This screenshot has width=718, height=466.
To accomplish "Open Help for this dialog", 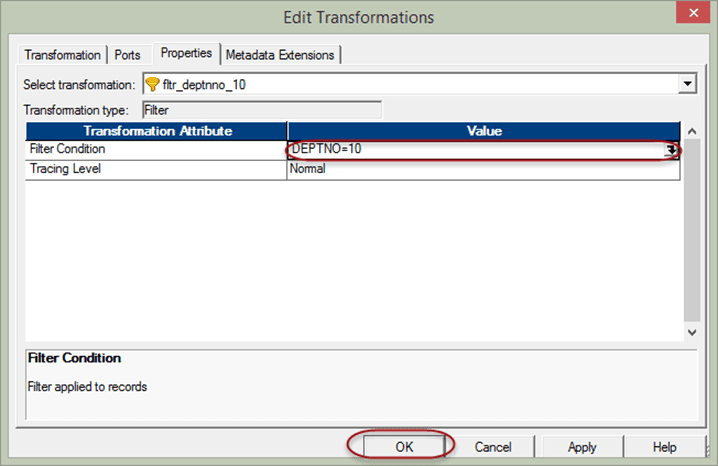I will click(x=665, y=447).
